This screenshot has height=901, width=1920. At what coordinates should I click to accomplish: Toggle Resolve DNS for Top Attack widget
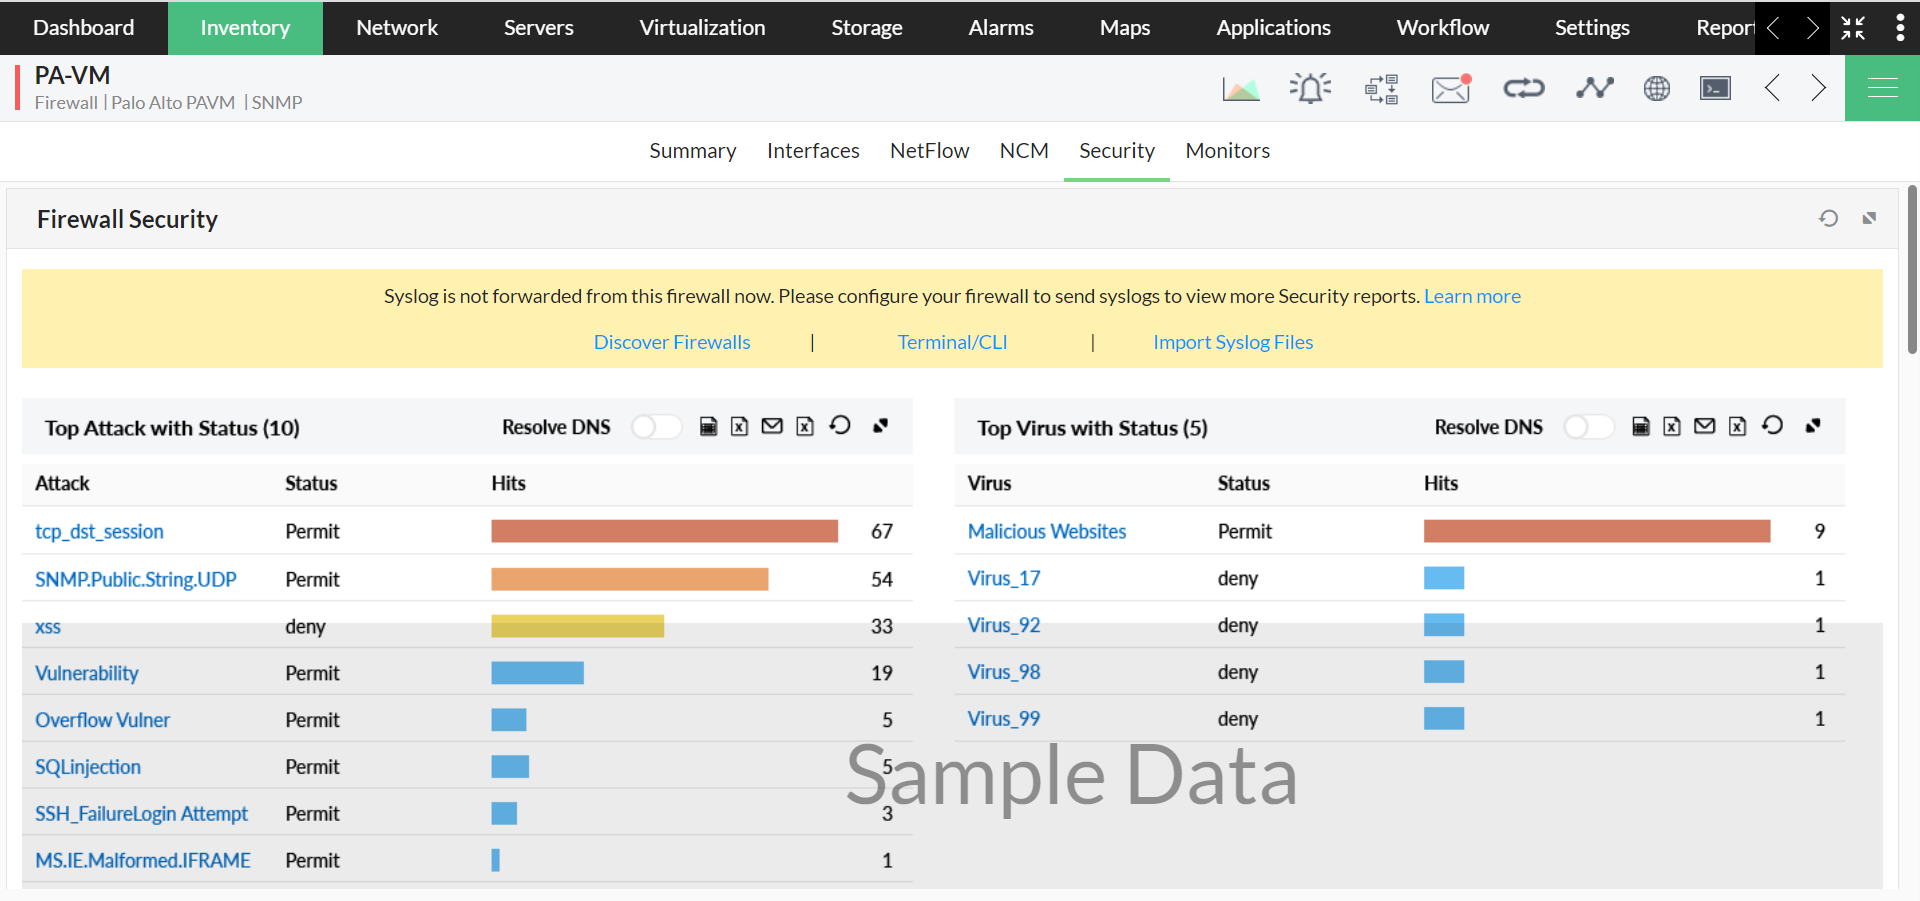click(x=656, y=427)
